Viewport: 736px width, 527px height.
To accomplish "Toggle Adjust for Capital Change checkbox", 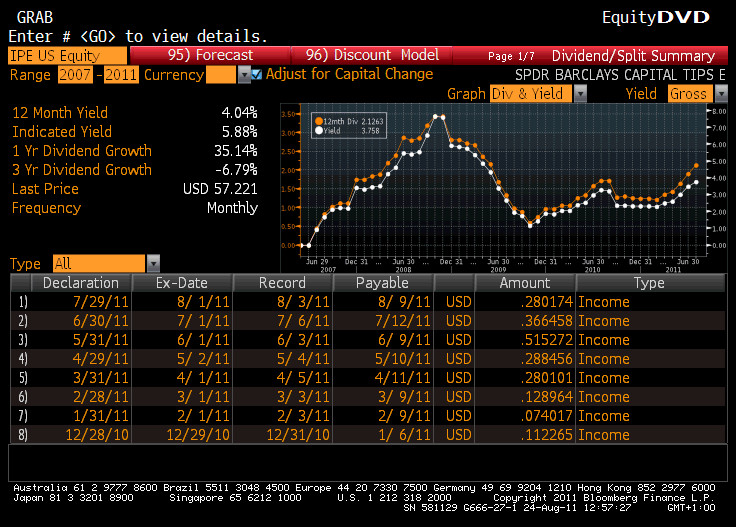I will [257, 74].
